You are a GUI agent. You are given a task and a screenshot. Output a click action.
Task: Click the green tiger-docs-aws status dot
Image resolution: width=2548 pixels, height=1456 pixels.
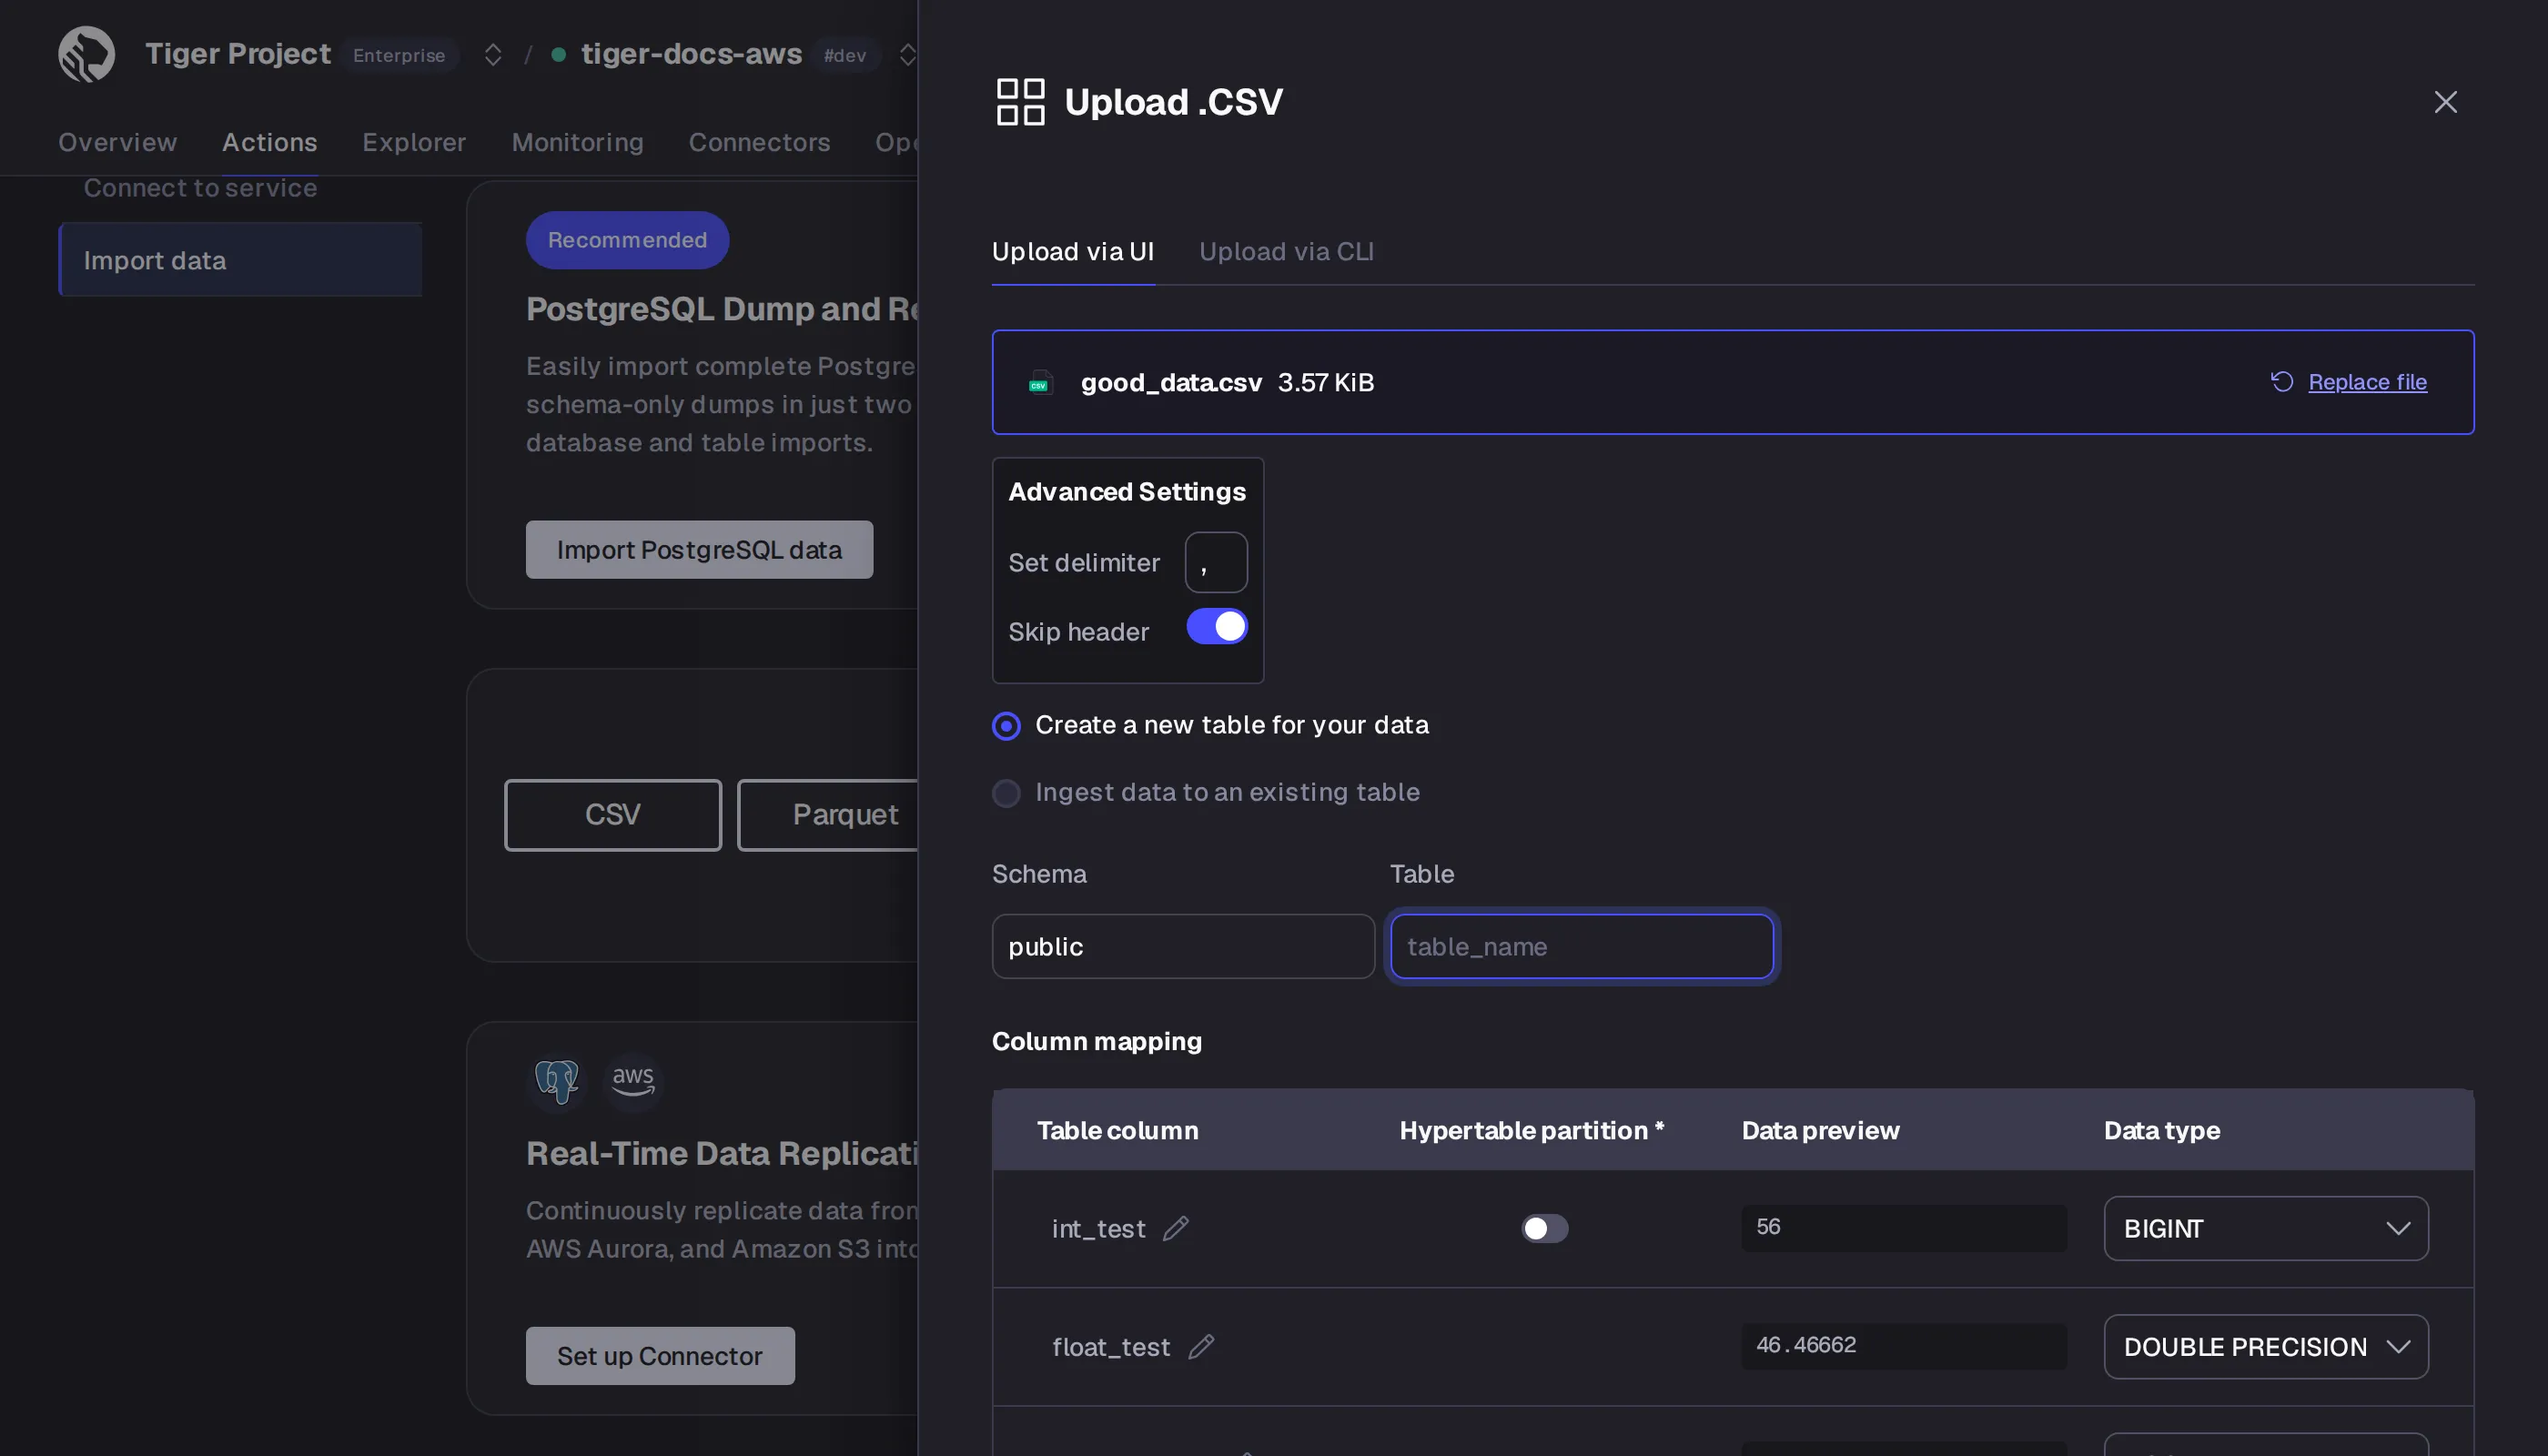point(559,54)
